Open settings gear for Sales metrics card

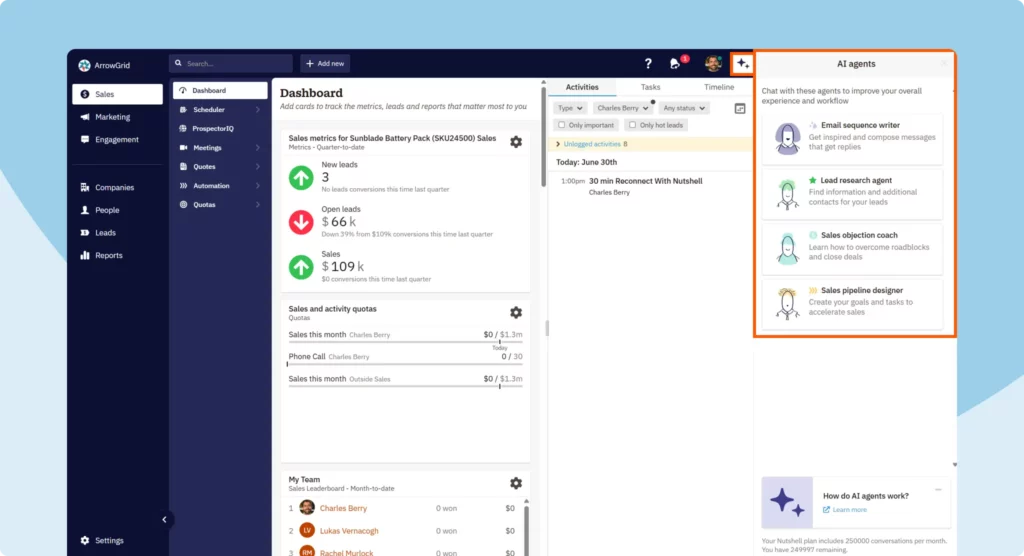[516, 142]
